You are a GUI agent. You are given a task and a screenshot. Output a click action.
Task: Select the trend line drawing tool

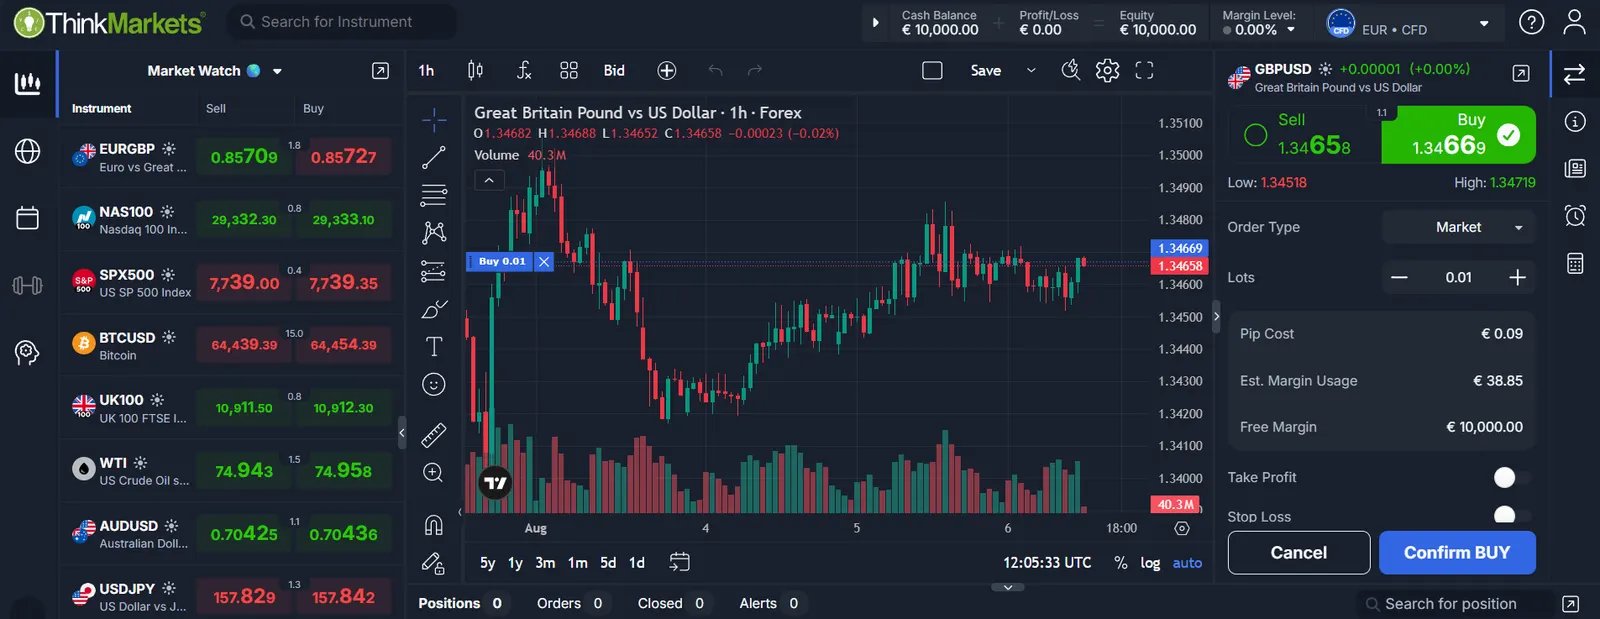click(x=433, y=157)
